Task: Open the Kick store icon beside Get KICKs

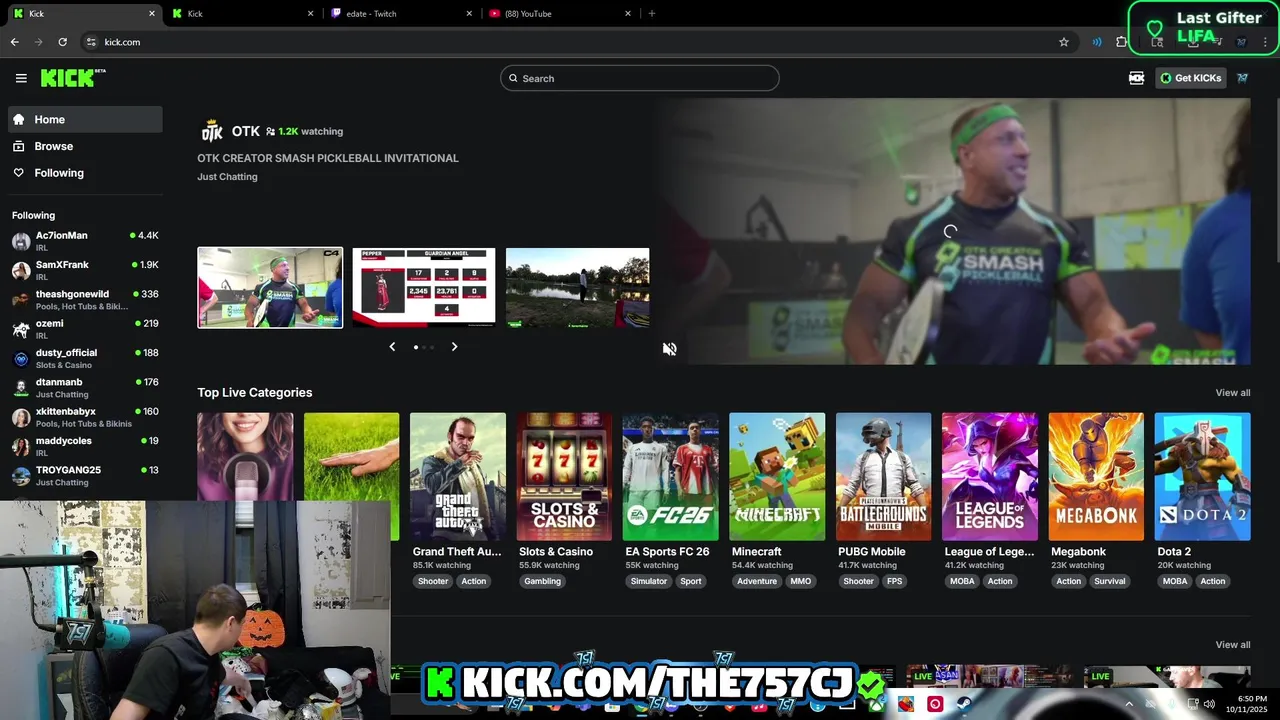Action: tap(1136, 78)
